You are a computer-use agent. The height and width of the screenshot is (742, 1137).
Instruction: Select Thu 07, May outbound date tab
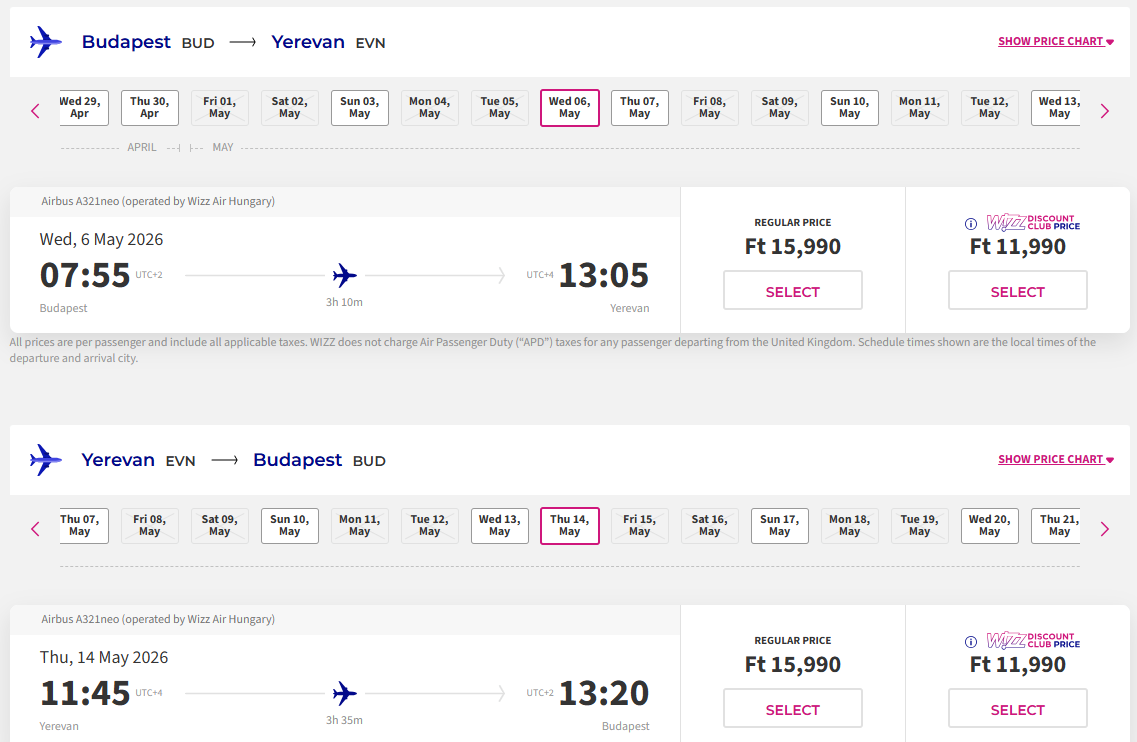tap(639, 108)
